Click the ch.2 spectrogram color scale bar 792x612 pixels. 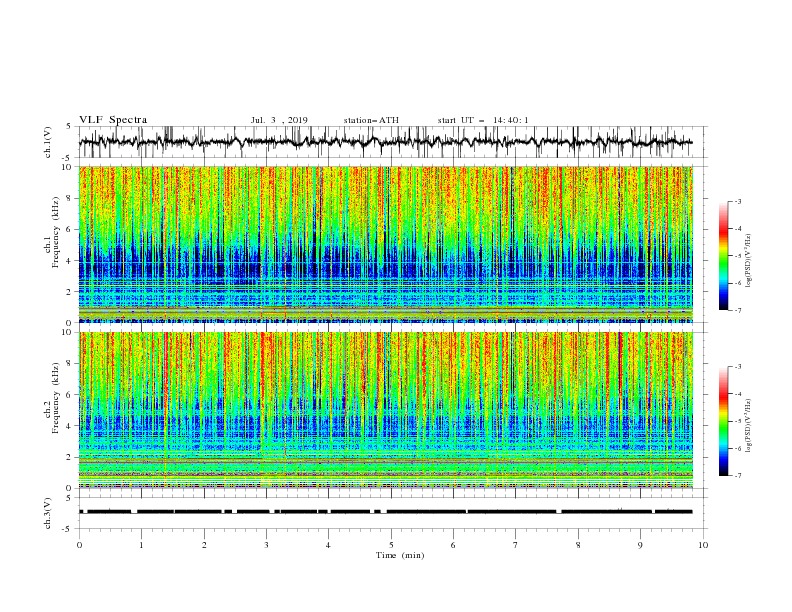[724, 421]
